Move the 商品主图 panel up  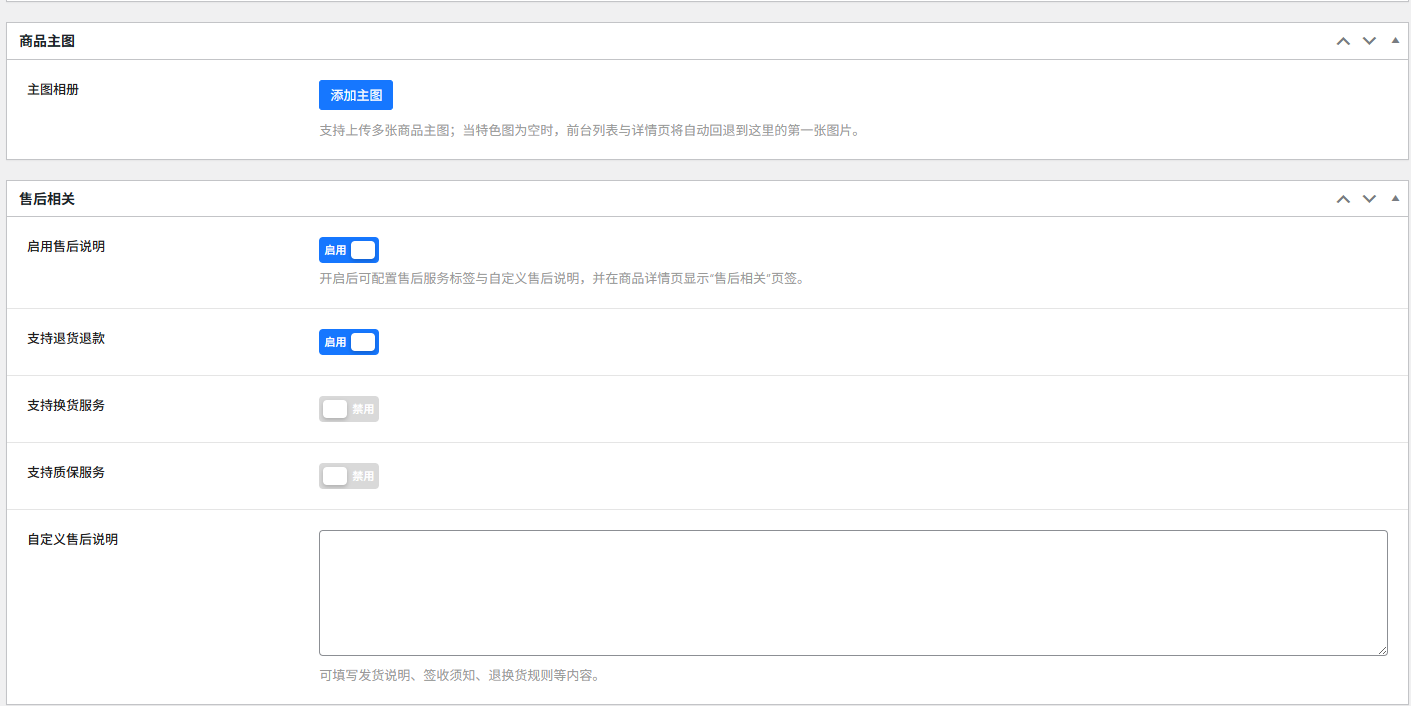pyautogui.click(x=1343, y=41)
